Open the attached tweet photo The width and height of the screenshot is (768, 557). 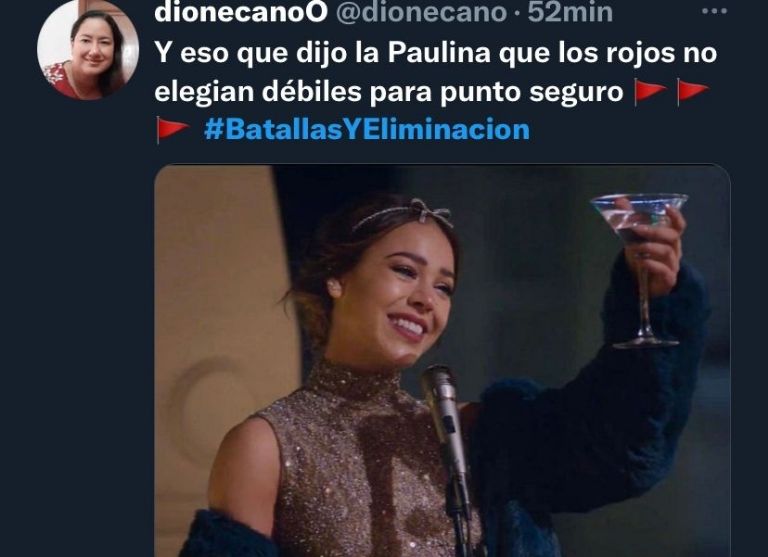442,361
